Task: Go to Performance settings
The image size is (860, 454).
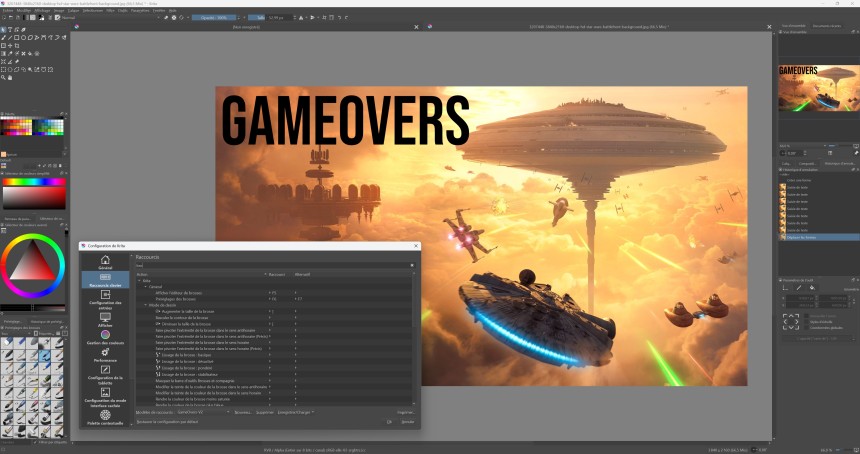Action: coord(105,355)
